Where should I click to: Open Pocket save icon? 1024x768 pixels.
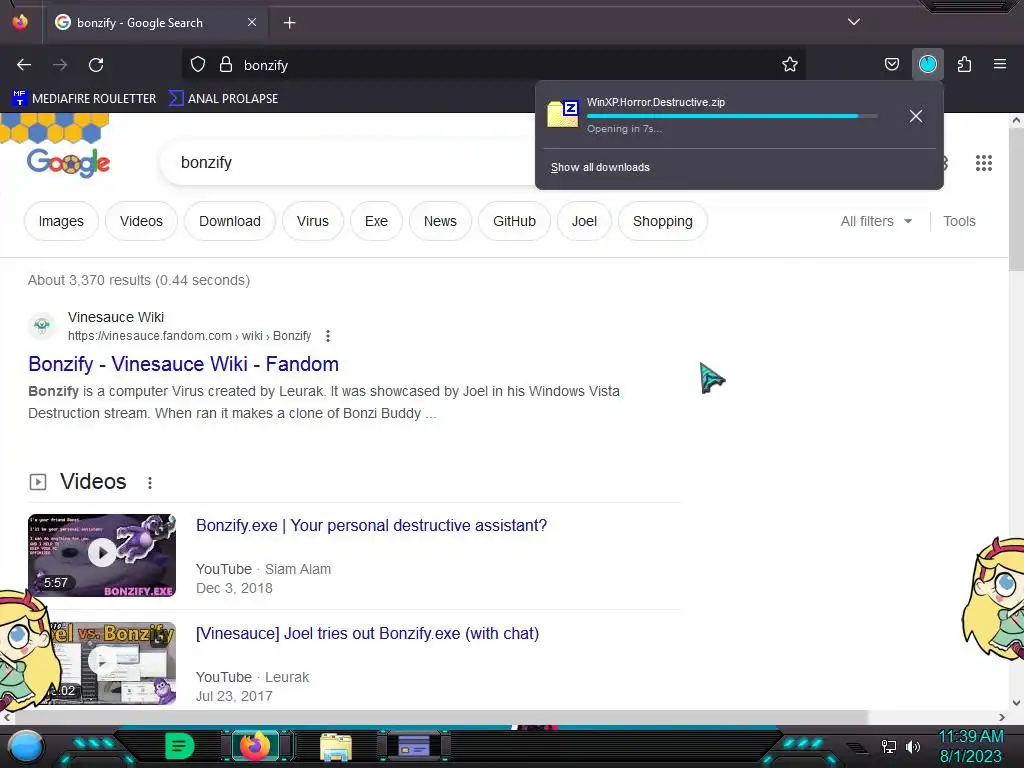pyautogui.click(x=891, y=65)
